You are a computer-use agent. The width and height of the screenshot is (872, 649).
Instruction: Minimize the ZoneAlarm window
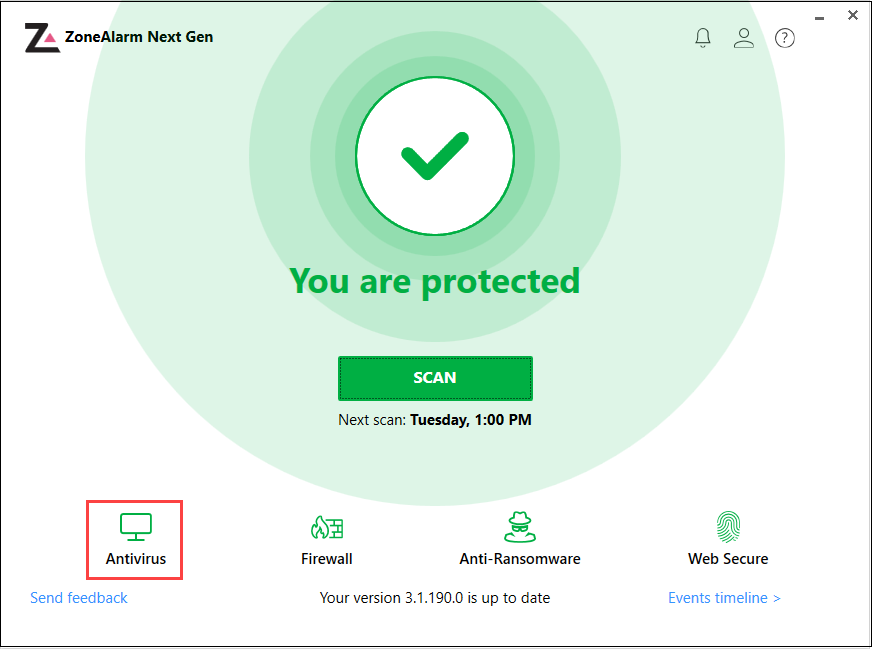[820, 16]
